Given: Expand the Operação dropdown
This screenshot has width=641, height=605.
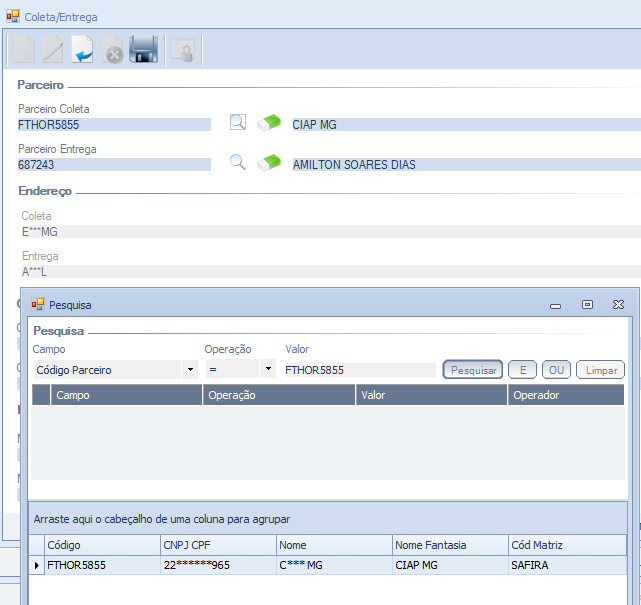Looking at the screenshot, I should coord(268,370).
